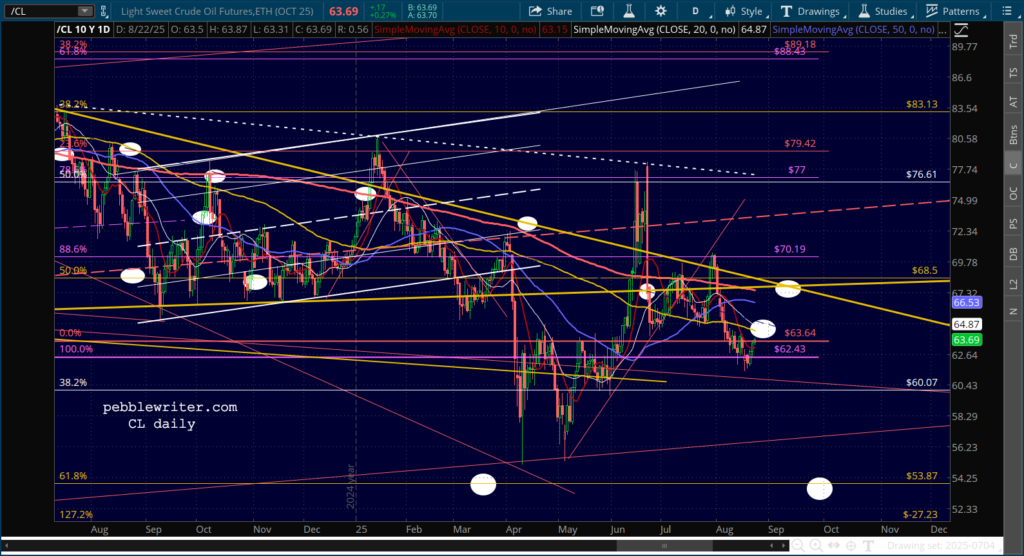Select the AT sidebar tab
Image resolution: width=1024 pixels, height=556 pixels.
[x=1013, y=102]
